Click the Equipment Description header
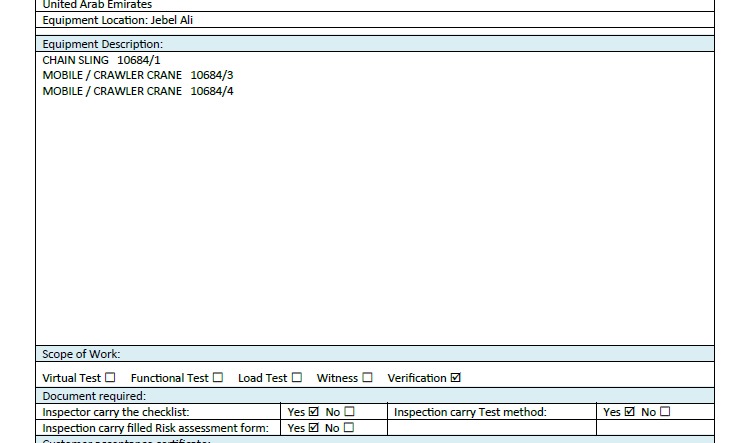734x443 pixels. tap(102, 44)
